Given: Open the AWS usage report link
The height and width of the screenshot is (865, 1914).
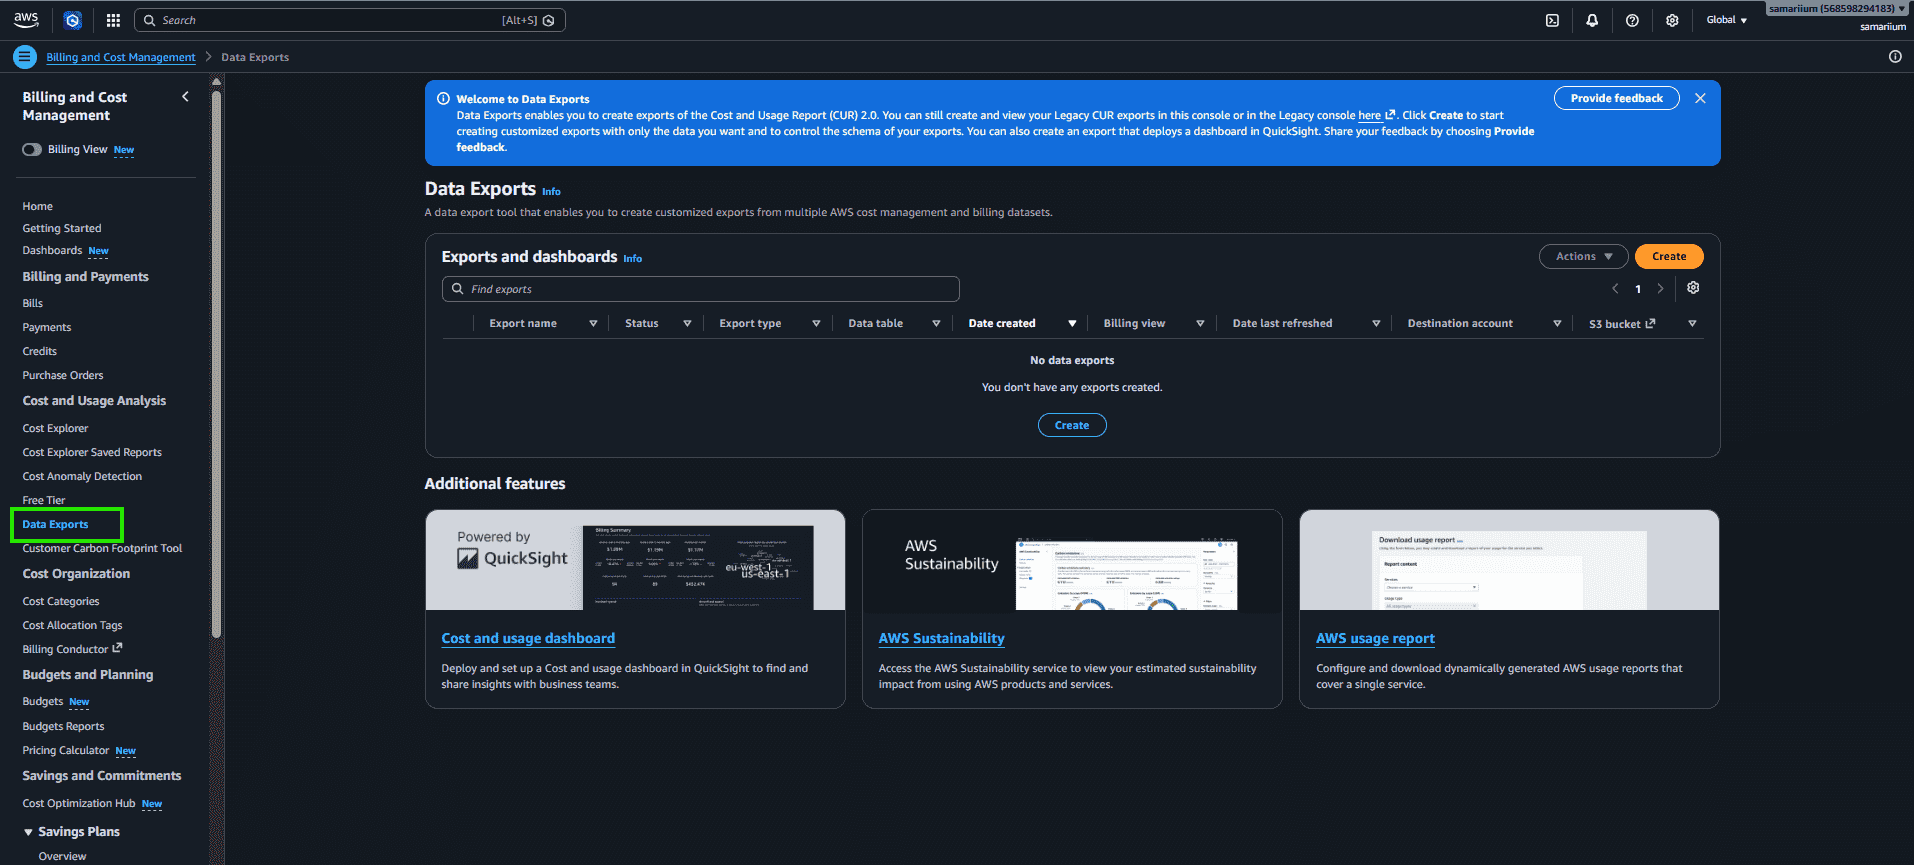Looking at the screenshot, I should point(1375,638).
